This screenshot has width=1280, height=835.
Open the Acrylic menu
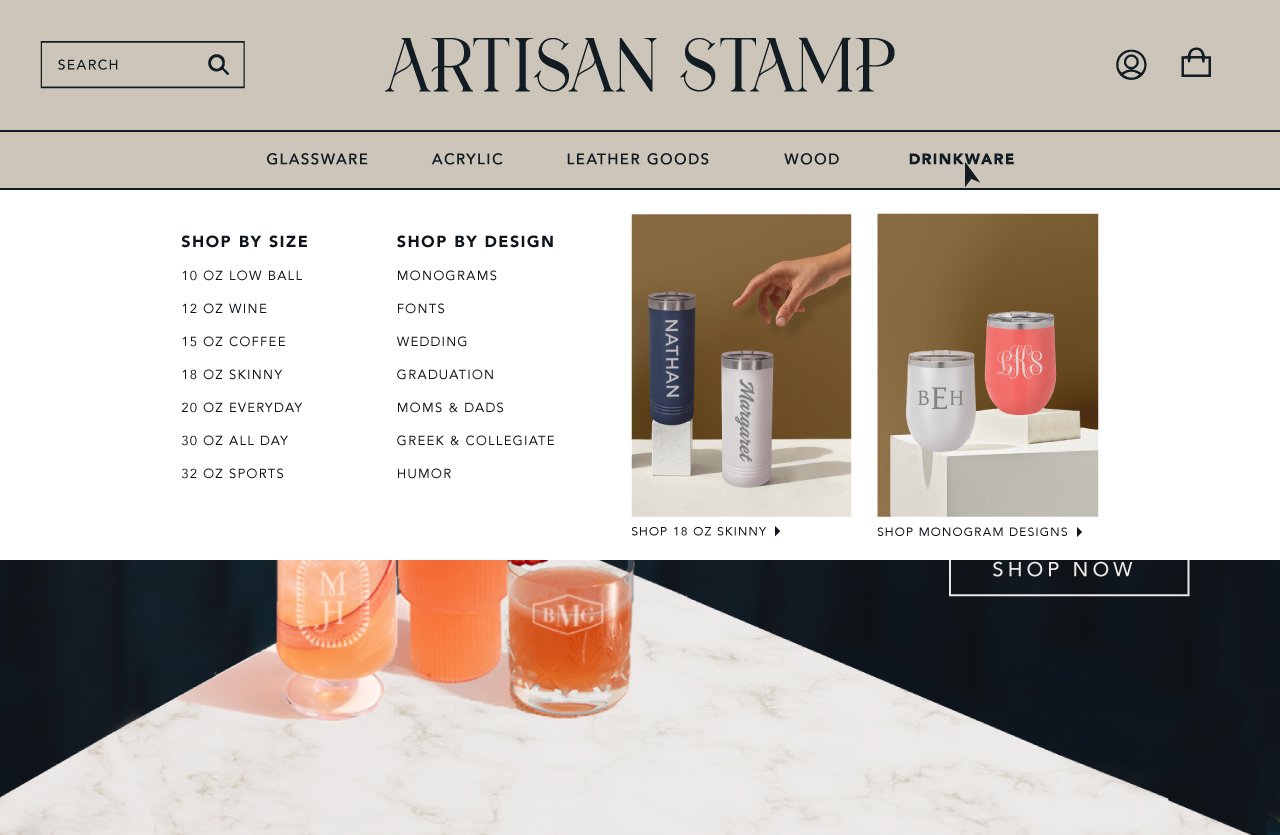(x=467, y=159)
